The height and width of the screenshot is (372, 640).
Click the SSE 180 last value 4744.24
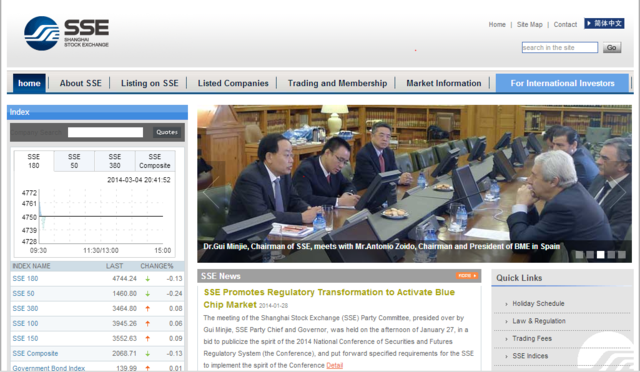tap(124, 278)
